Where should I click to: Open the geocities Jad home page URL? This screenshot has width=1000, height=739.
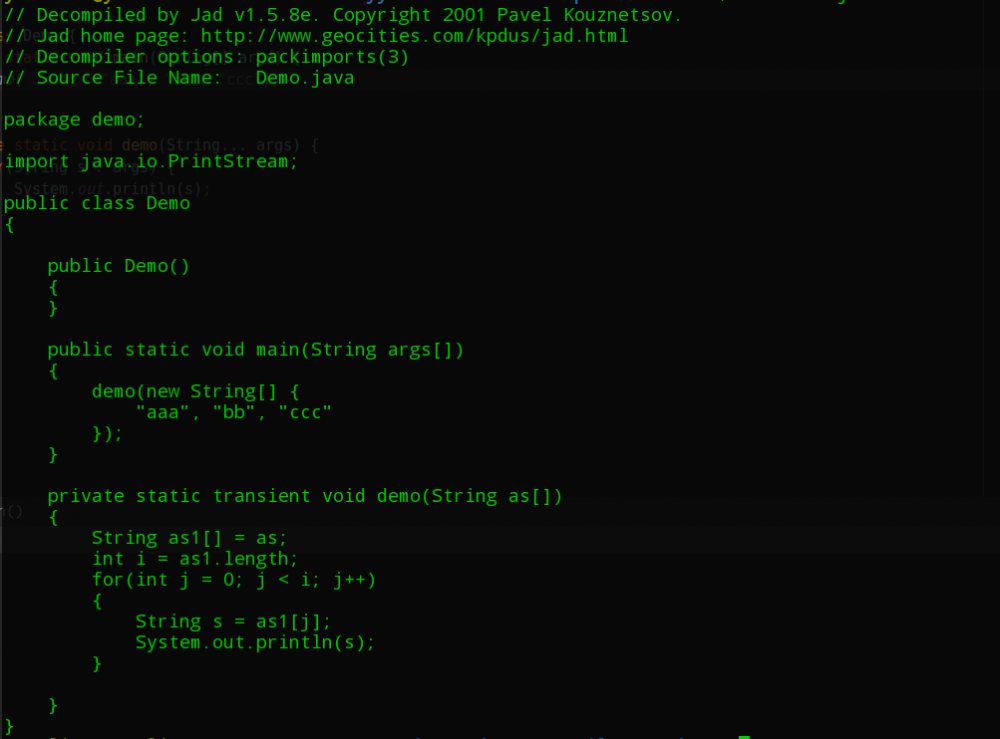coord(415,36)
